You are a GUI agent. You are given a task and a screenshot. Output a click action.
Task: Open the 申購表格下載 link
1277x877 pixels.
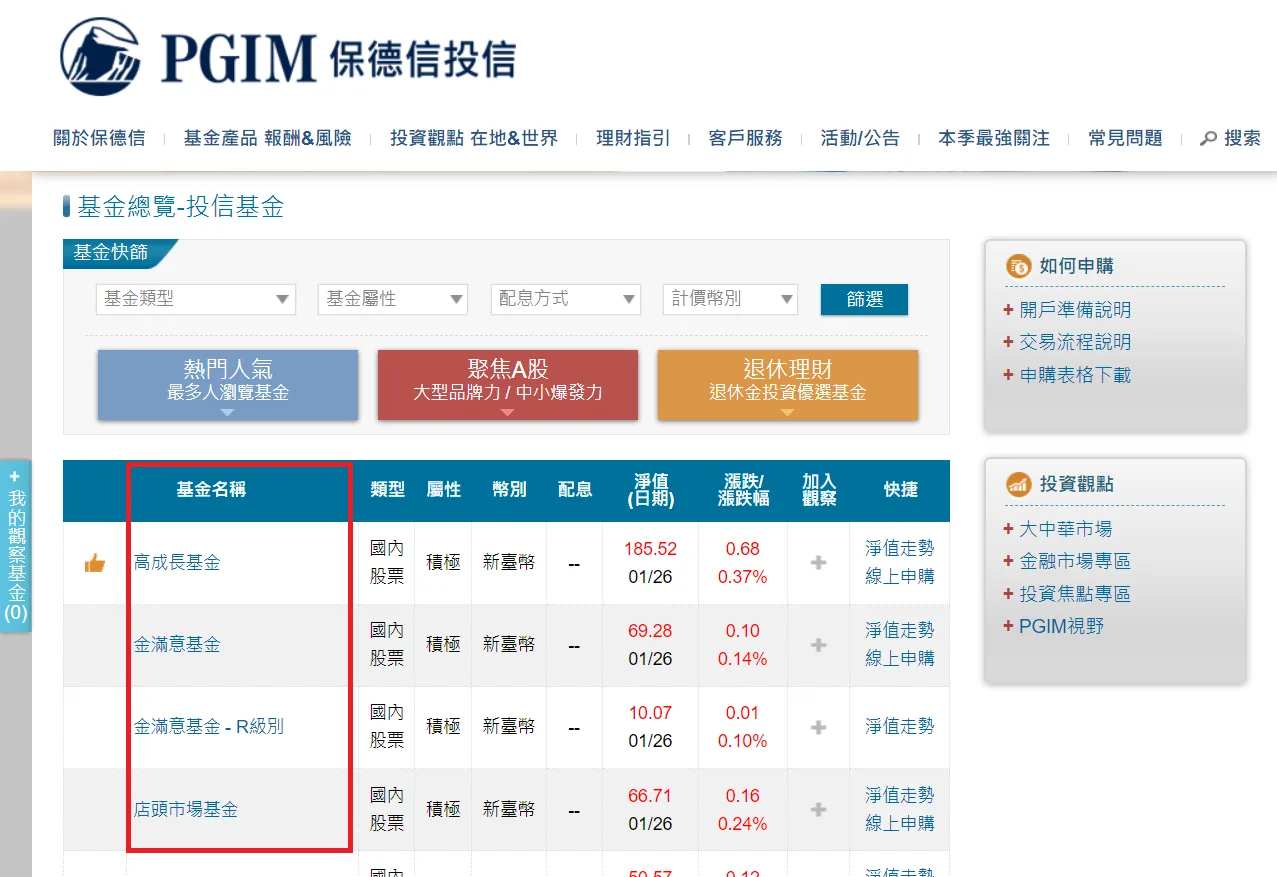coord(1075,375)
